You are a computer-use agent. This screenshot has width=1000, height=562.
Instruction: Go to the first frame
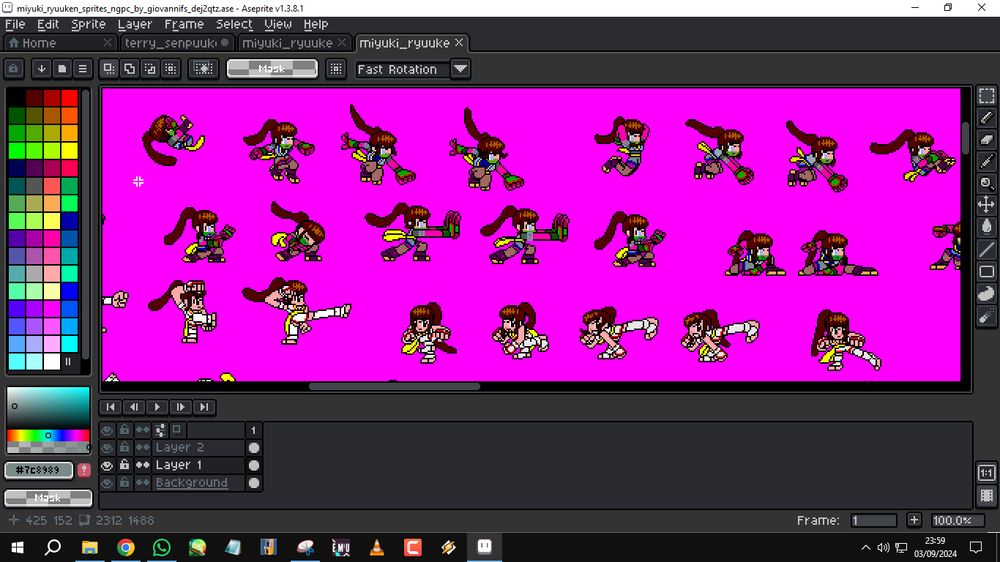(x=110, y=407)
